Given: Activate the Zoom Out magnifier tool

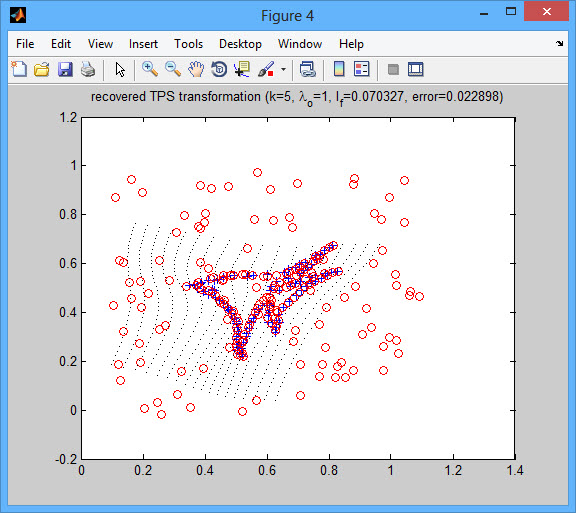Looking at the screenshot, I should click(x=173, y=69).
